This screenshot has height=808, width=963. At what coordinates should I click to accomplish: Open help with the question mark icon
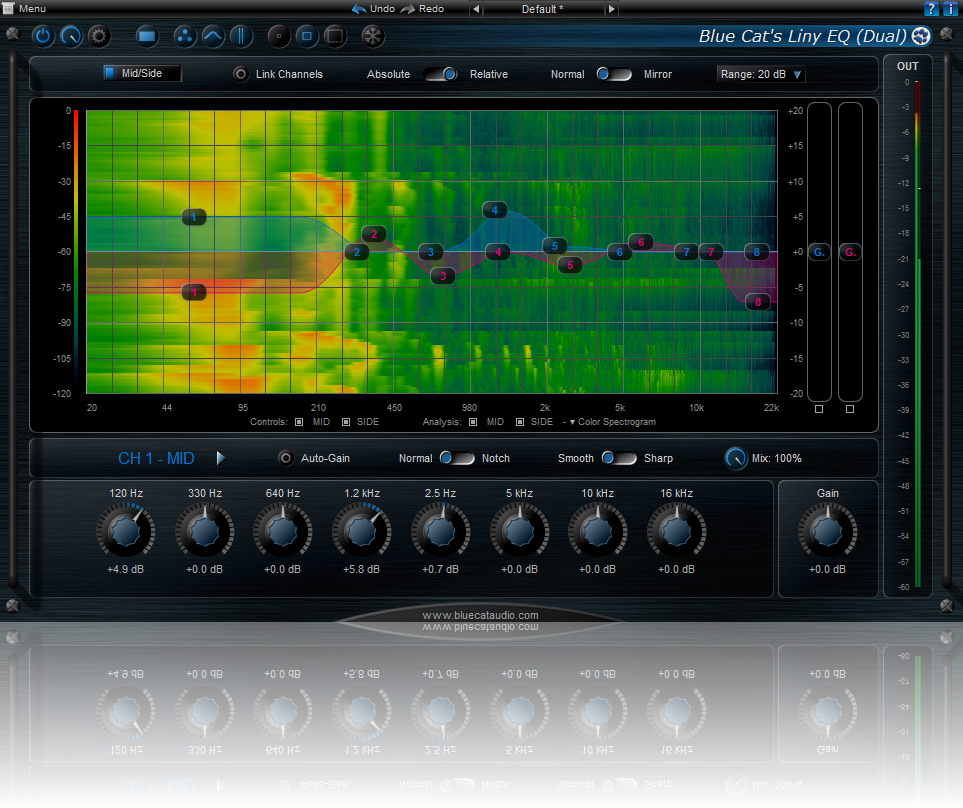932,9
